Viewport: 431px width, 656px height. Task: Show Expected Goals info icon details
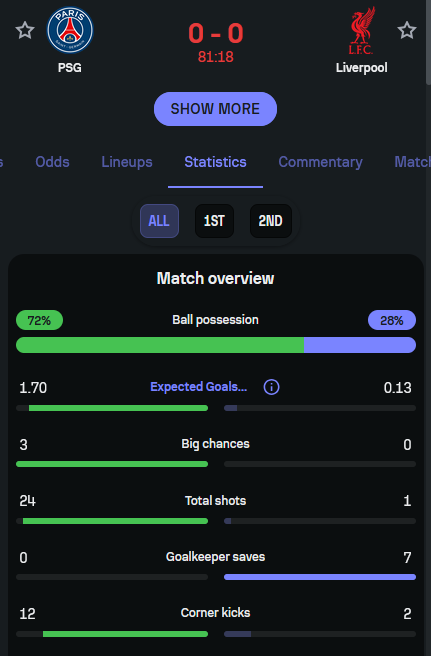point(271,387)
